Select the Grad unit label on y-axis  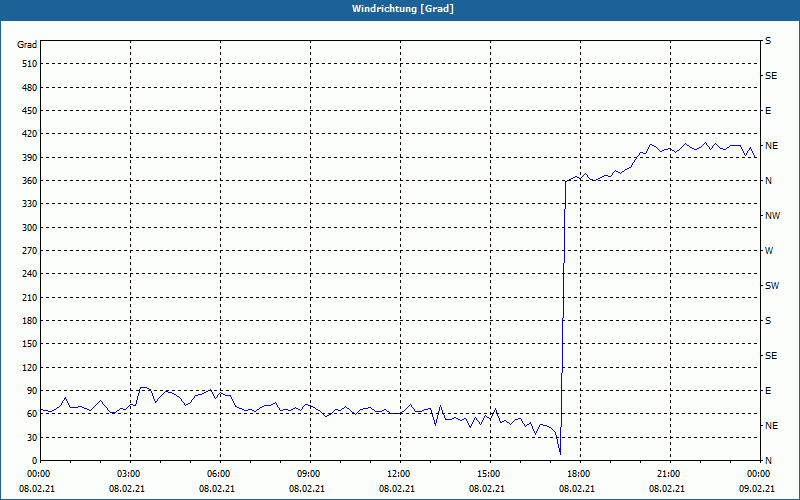[27, 45]
